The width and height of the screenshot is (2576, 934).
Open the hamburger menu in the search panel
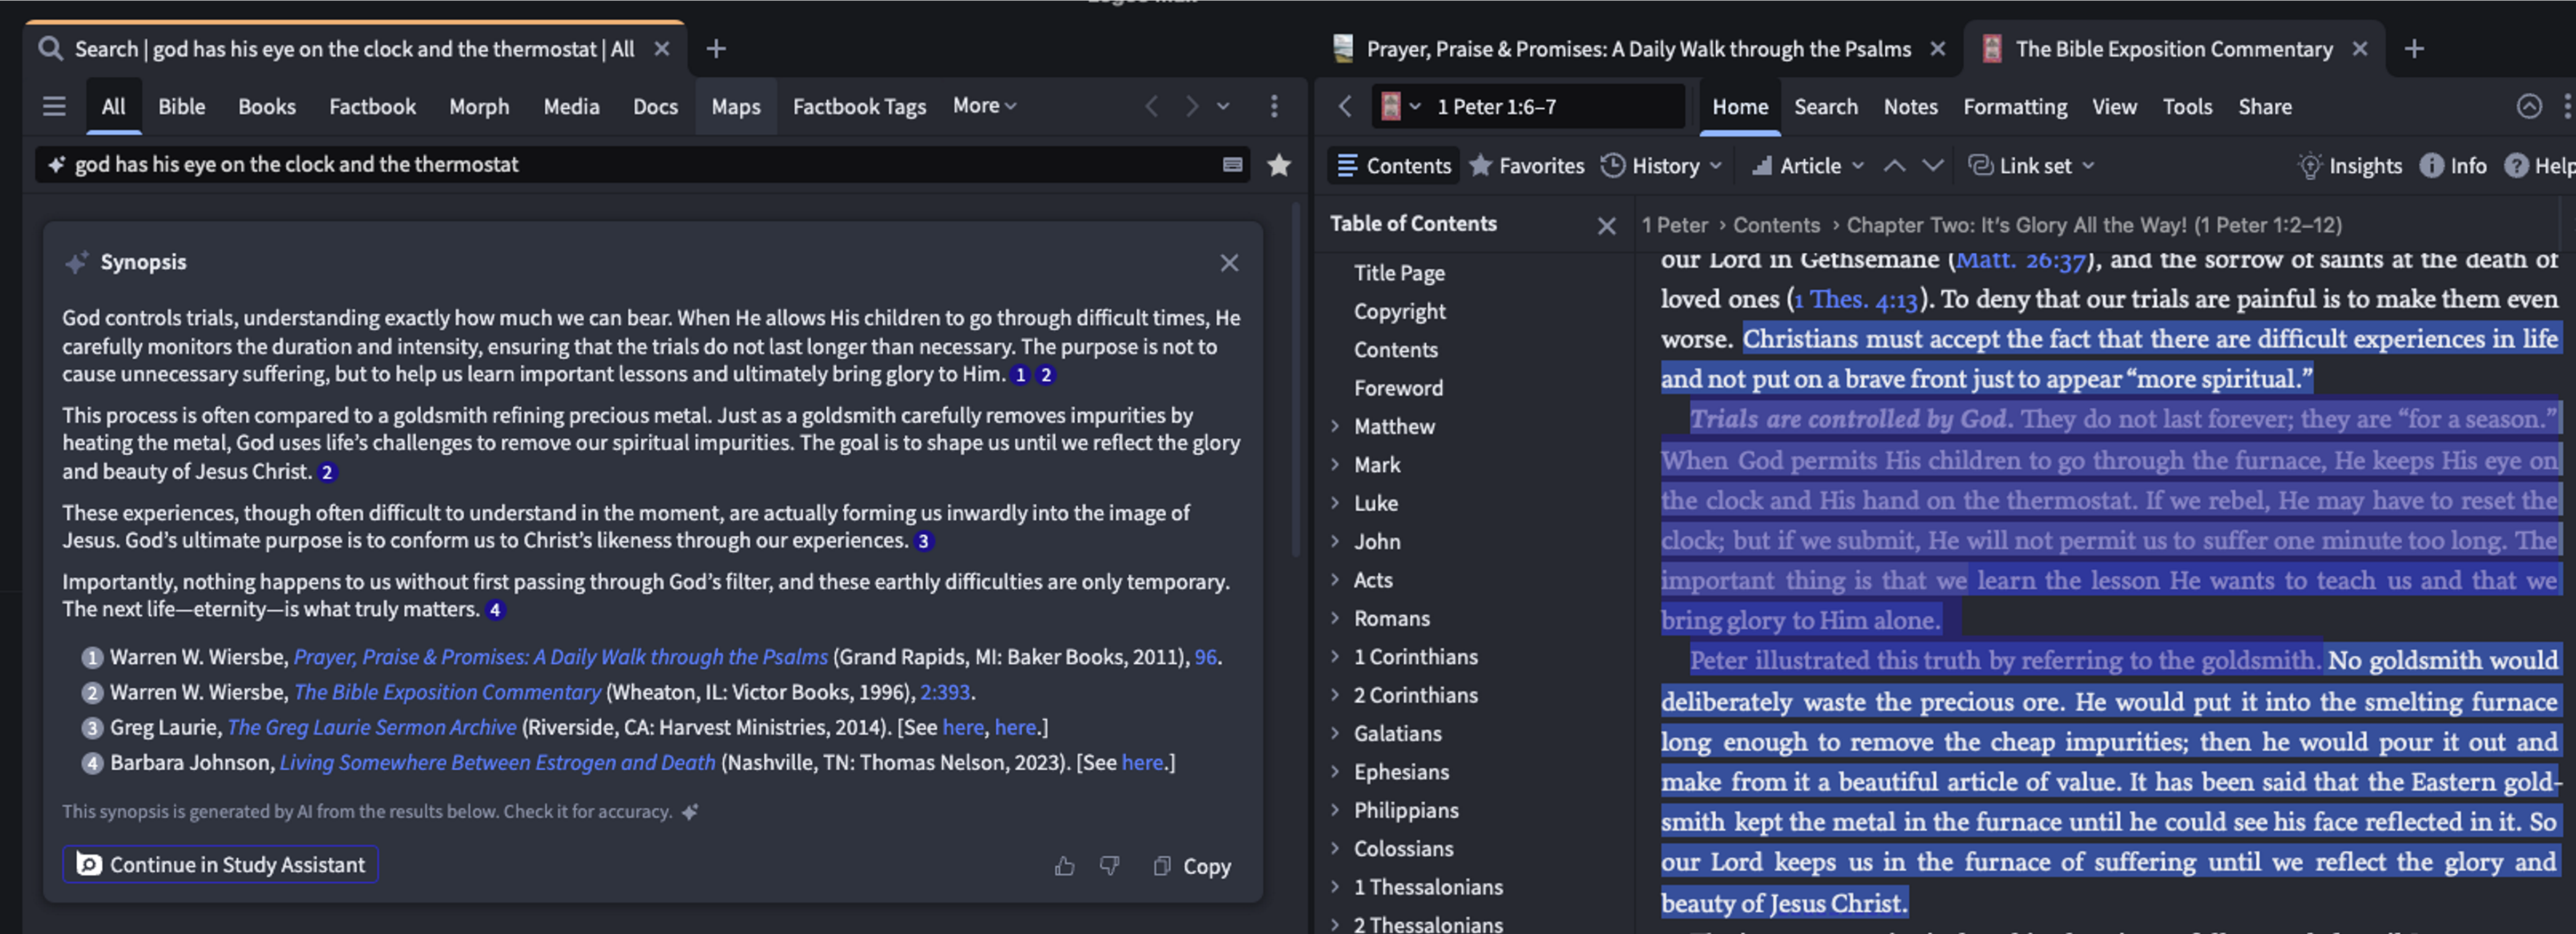[54, 106]
